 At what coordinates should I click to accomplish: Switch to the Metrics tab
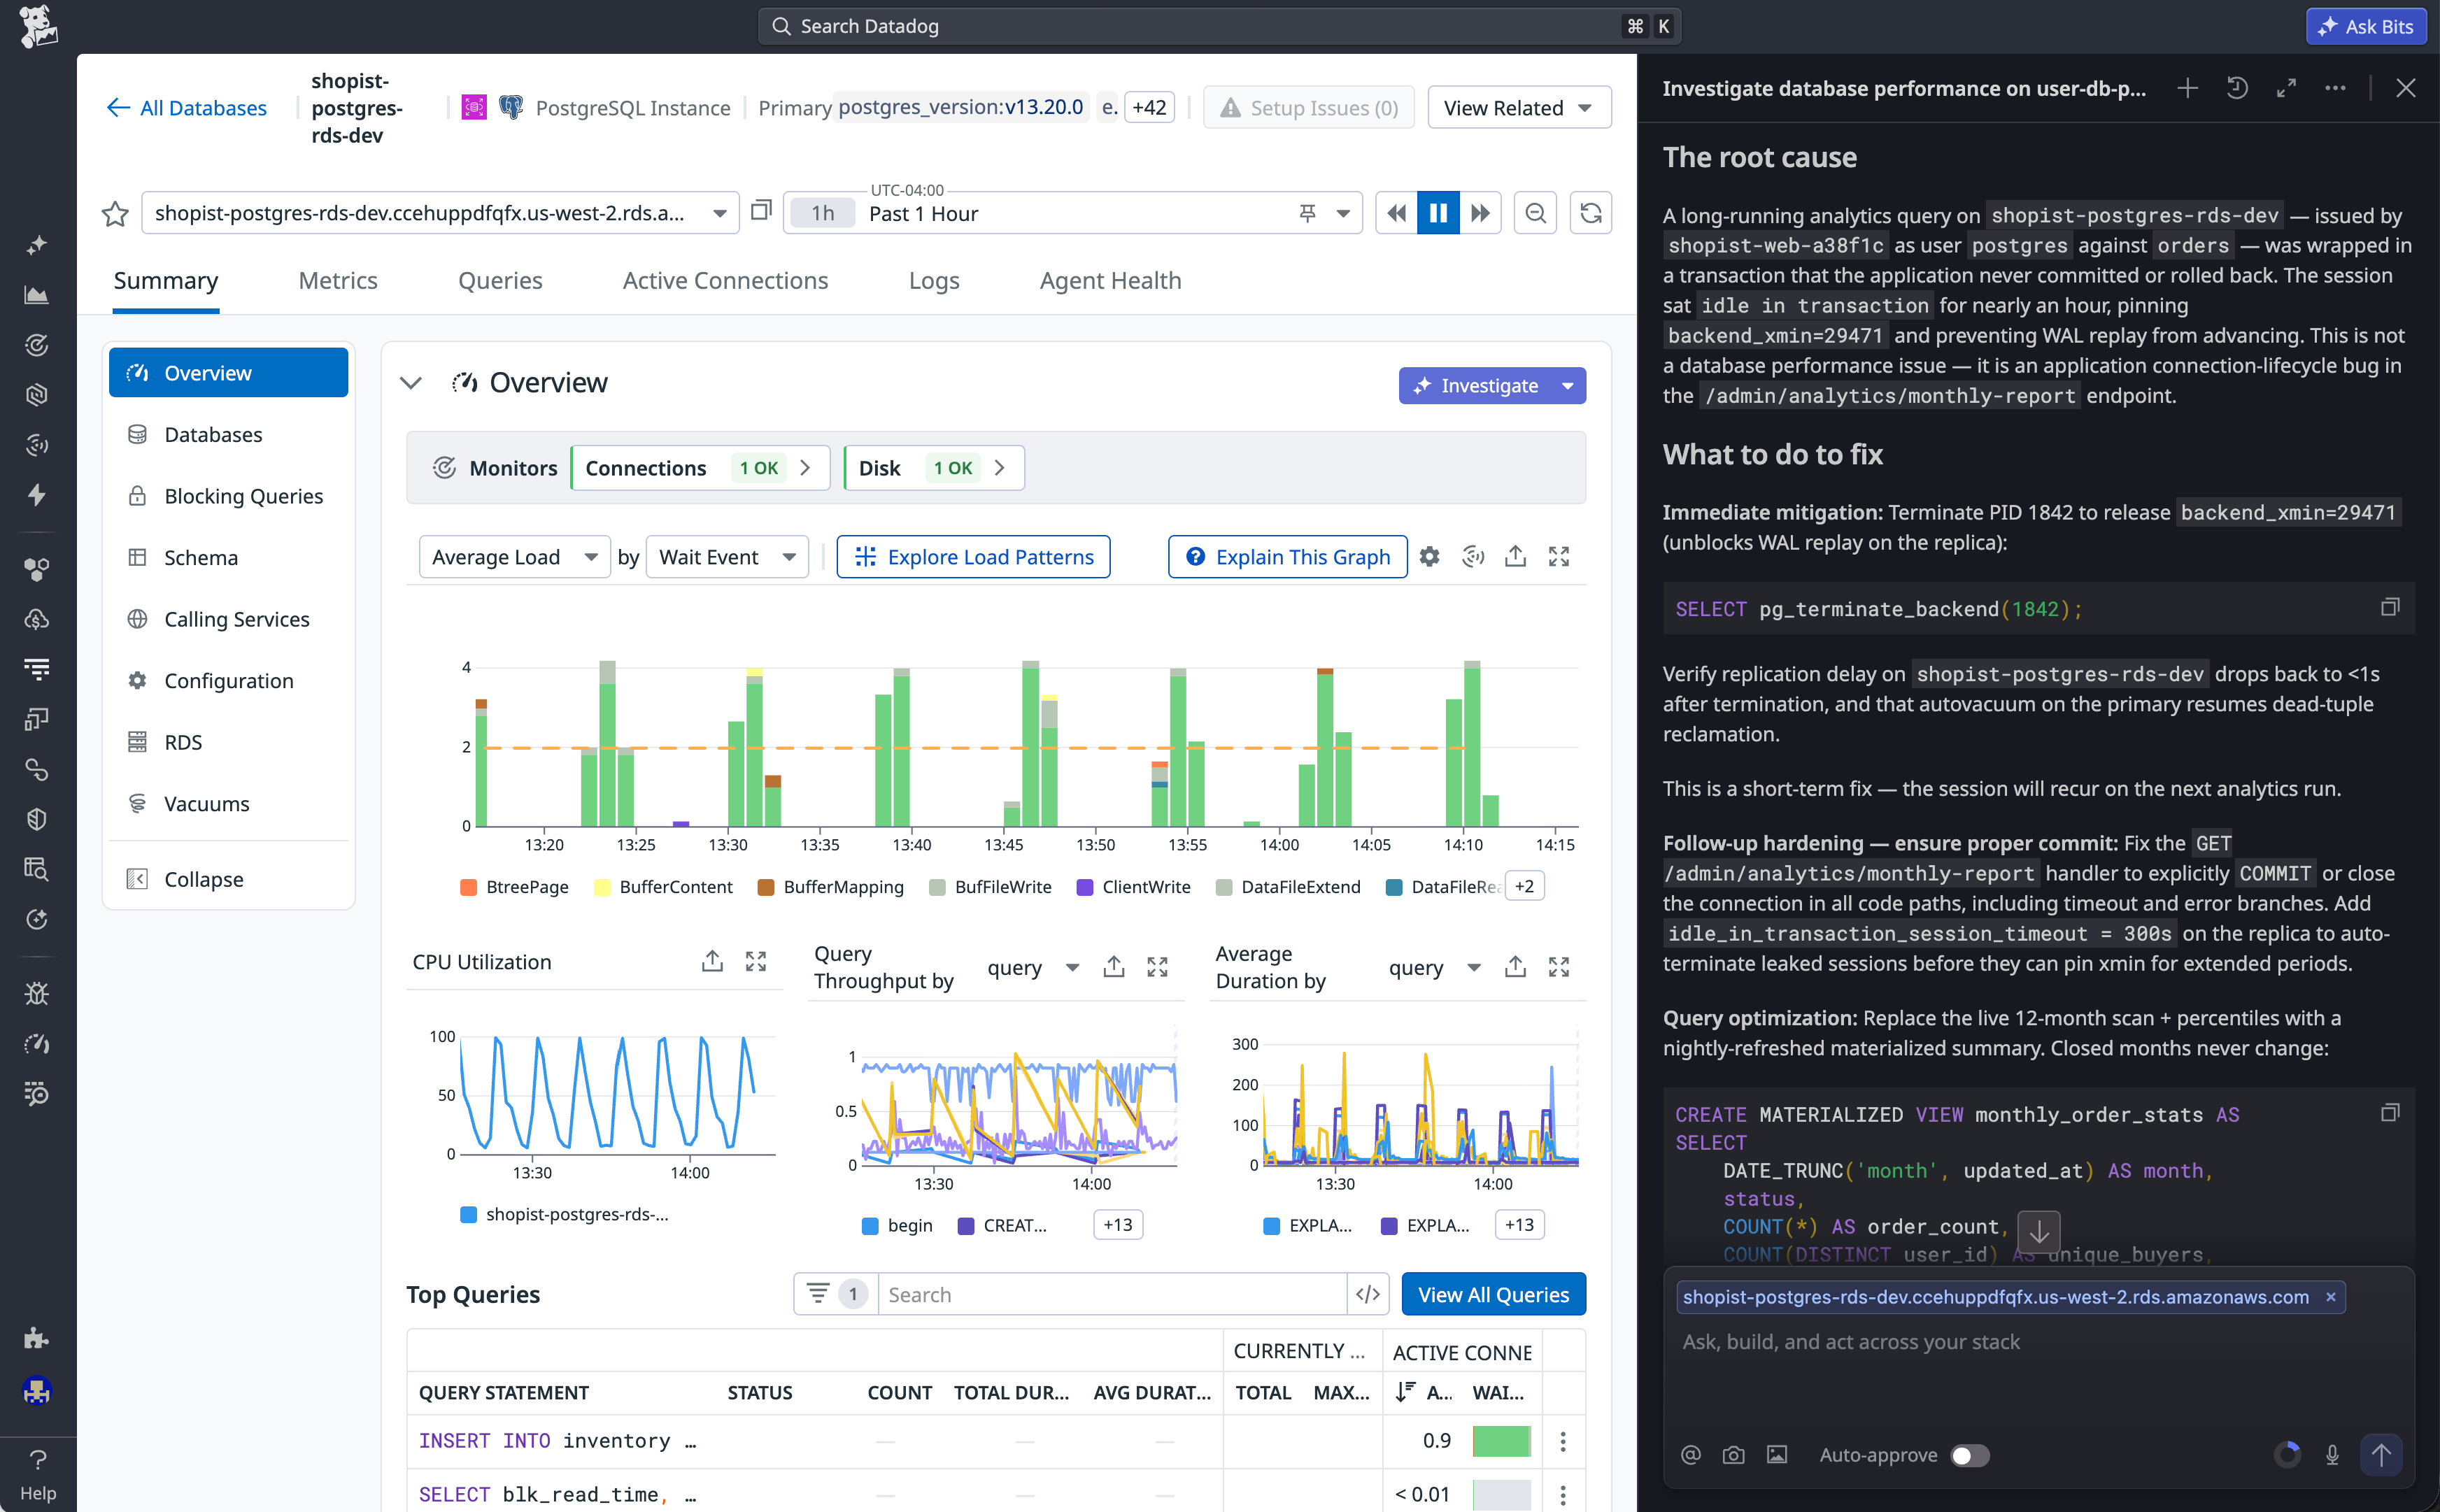(x=338, y=281)
